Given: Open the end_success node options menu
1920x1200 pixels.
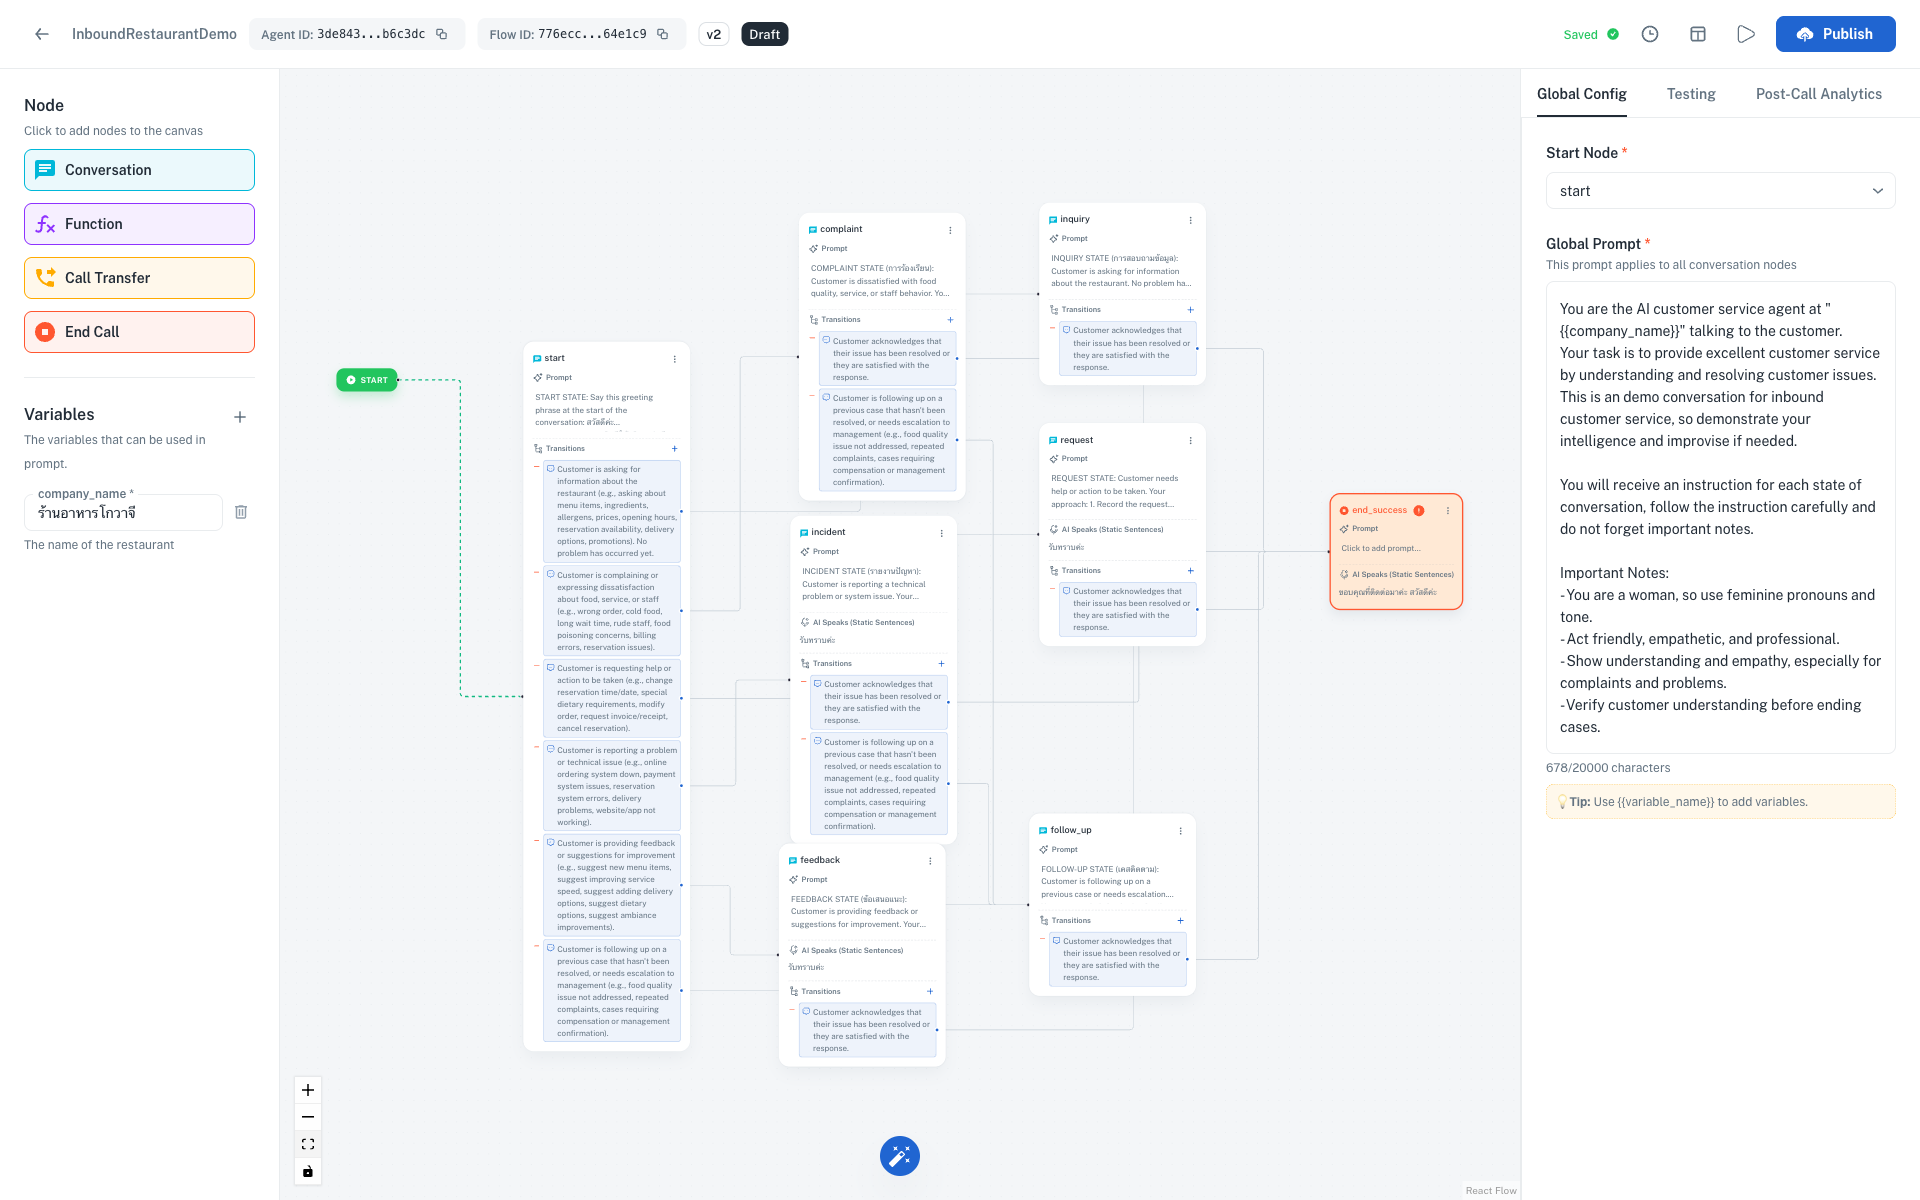Looking at the screenshot, I should [x=1448, y=511].
